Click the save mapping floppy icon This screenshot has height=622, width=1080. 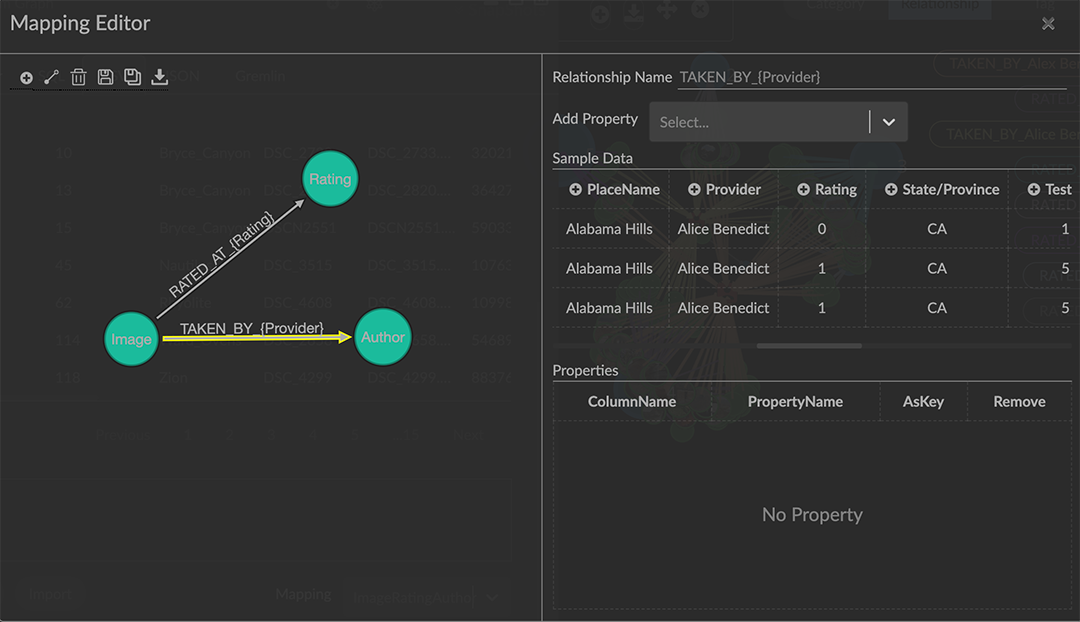click(105, 77)
